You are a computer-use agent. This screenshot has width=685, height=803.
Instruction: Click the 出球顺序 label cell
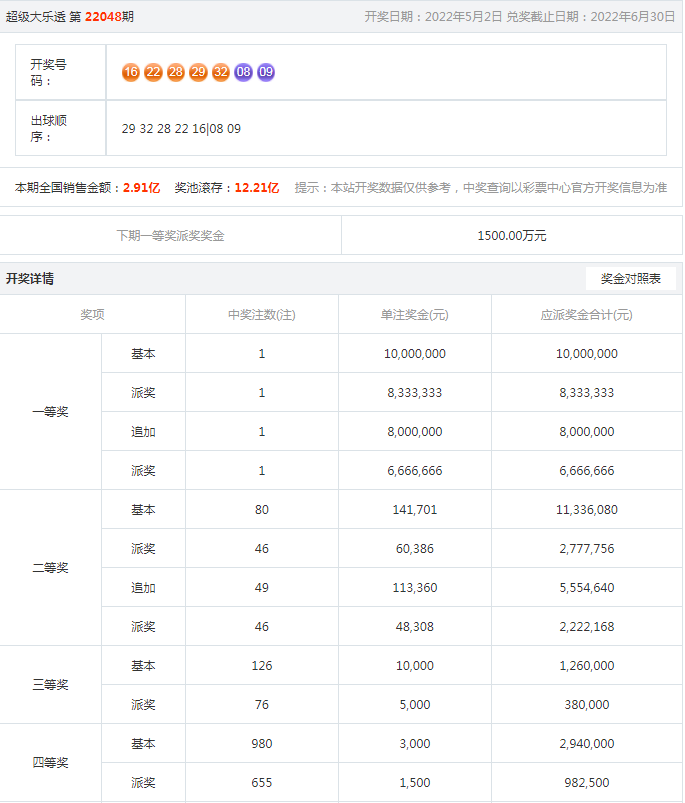(x=60, y=128)
